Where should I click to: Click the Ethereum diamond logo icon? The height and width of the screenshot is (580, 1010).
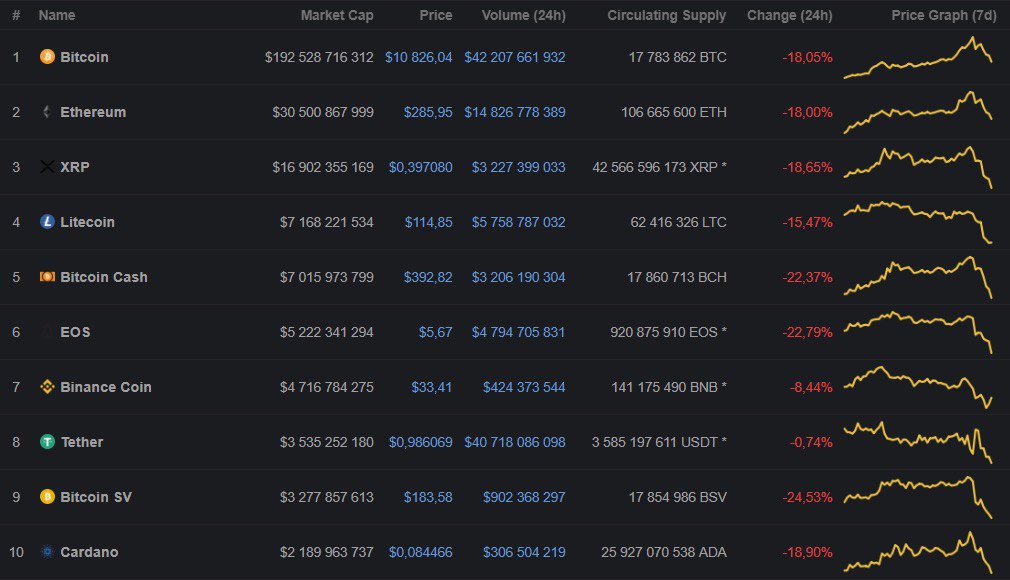(x=47, y=111)
